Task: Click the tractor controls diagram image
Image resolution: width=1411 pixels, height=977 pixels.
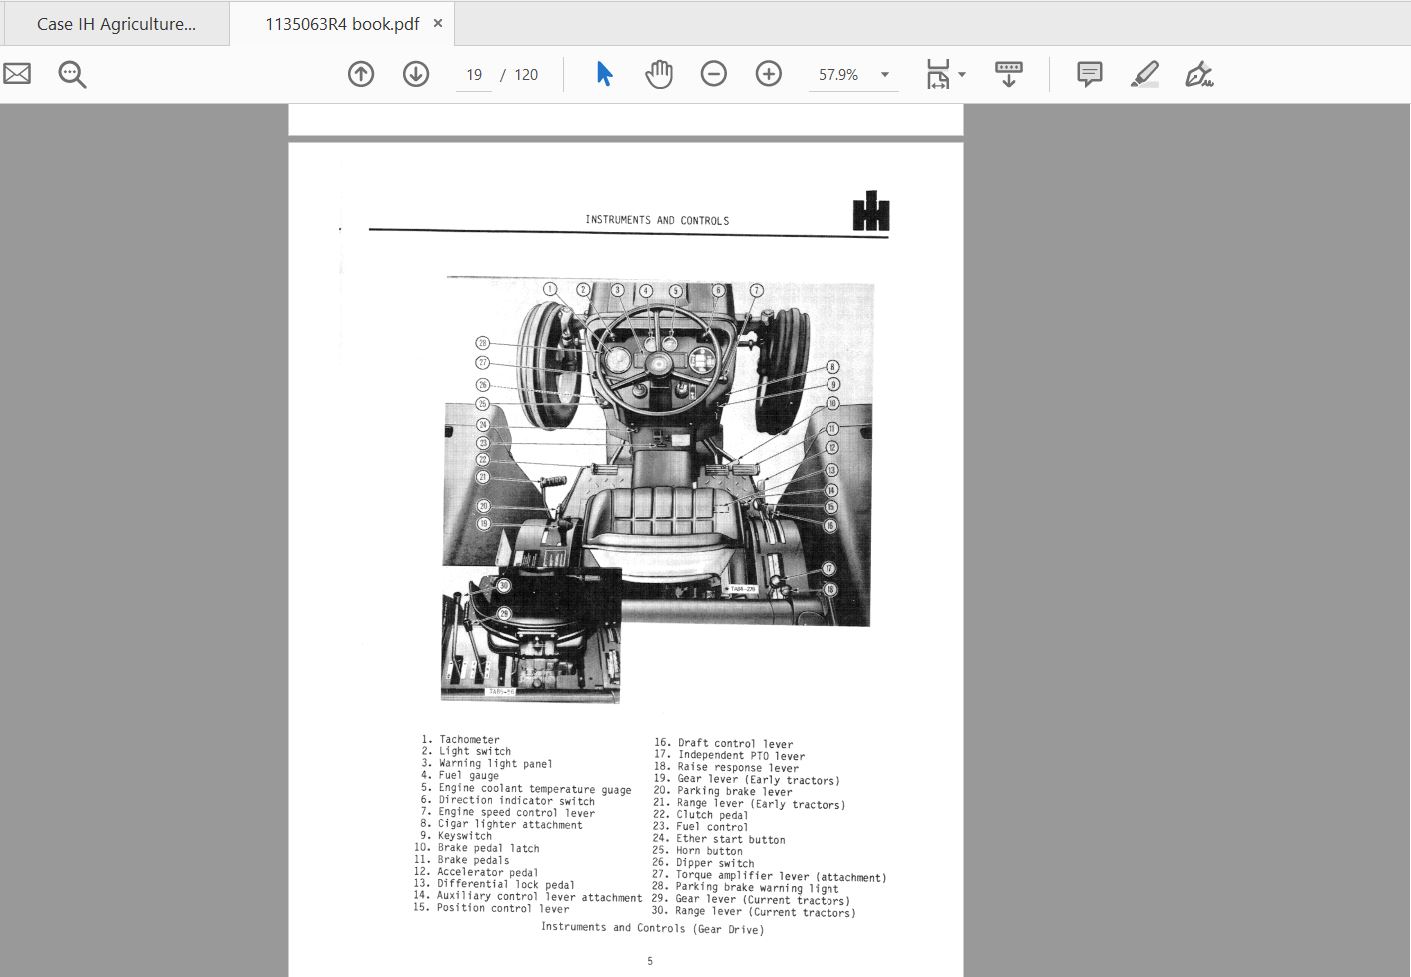Action: pyautogui.click(x=657, y=491)
